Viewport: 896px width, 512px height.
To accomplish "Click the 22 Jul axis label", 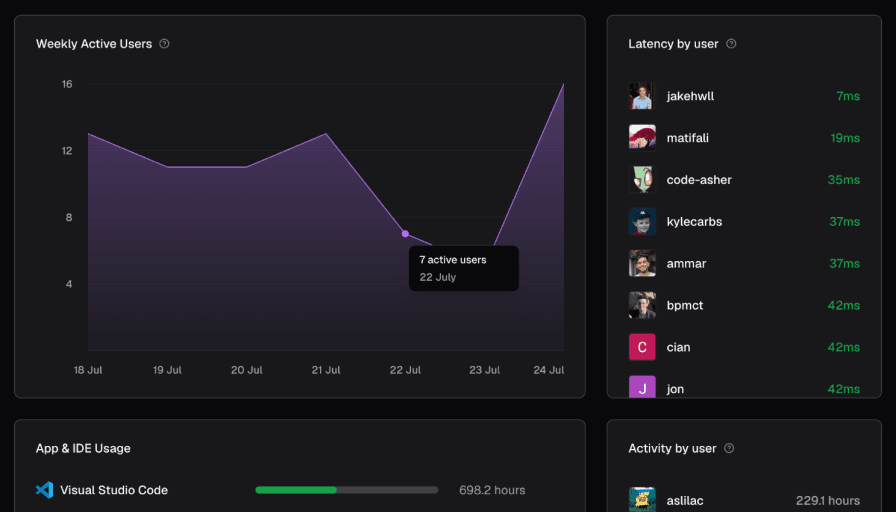I will [405, 370].
